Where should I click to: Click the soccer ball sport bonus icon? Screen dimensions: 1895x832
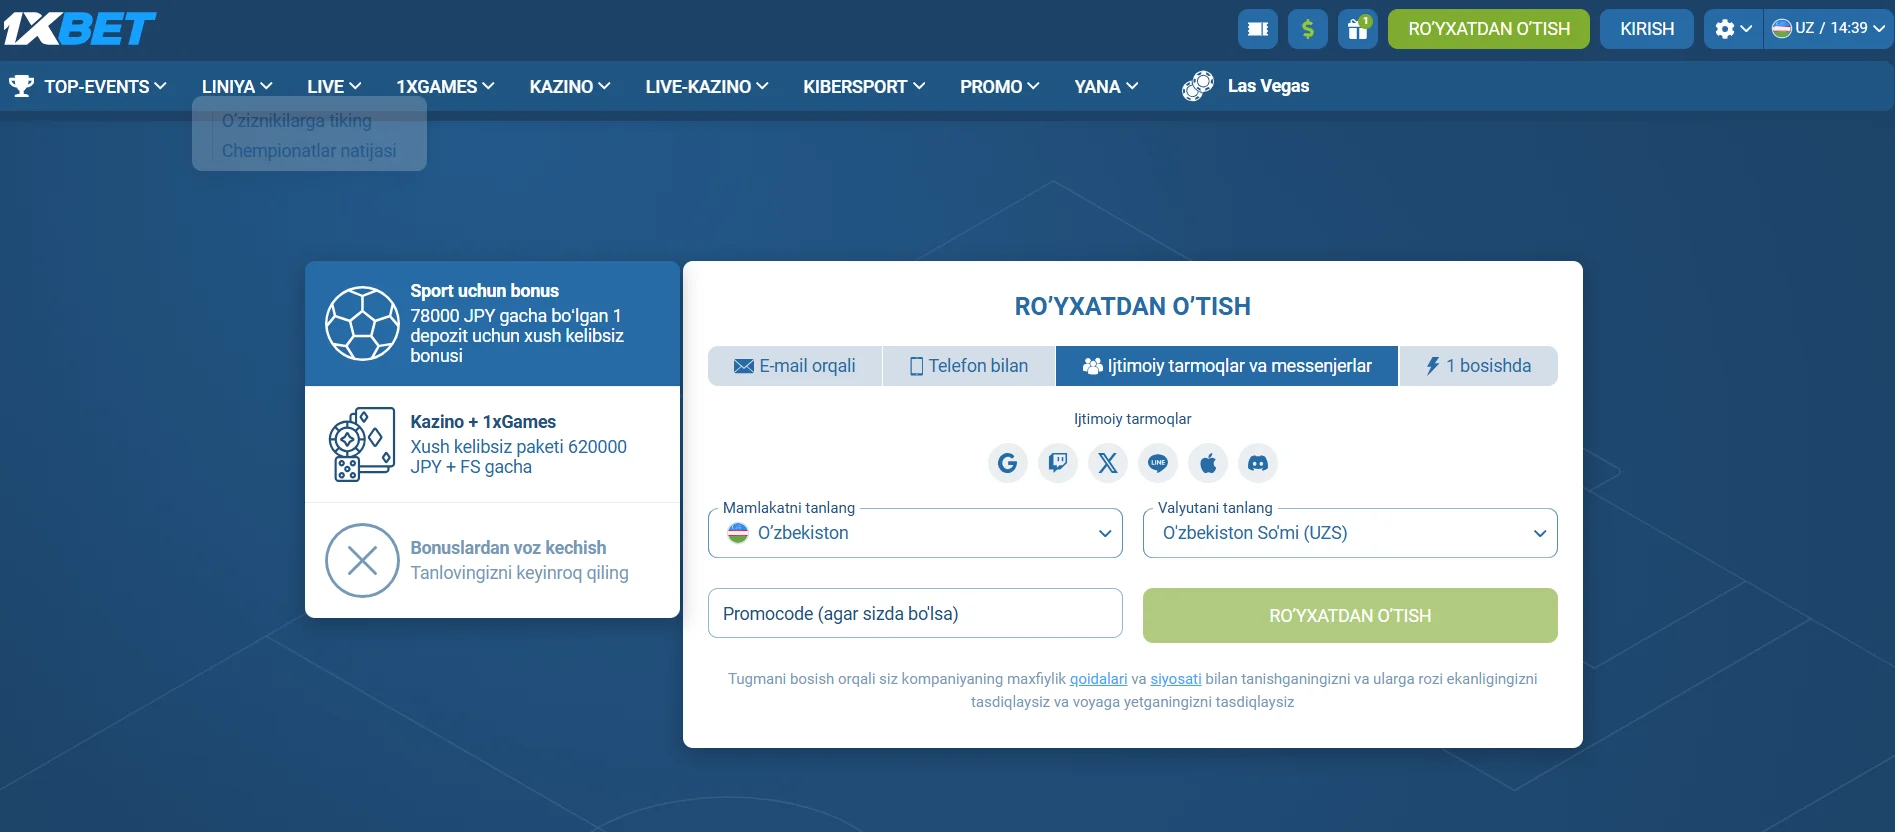pyautogui.click(x=362, y=323)
